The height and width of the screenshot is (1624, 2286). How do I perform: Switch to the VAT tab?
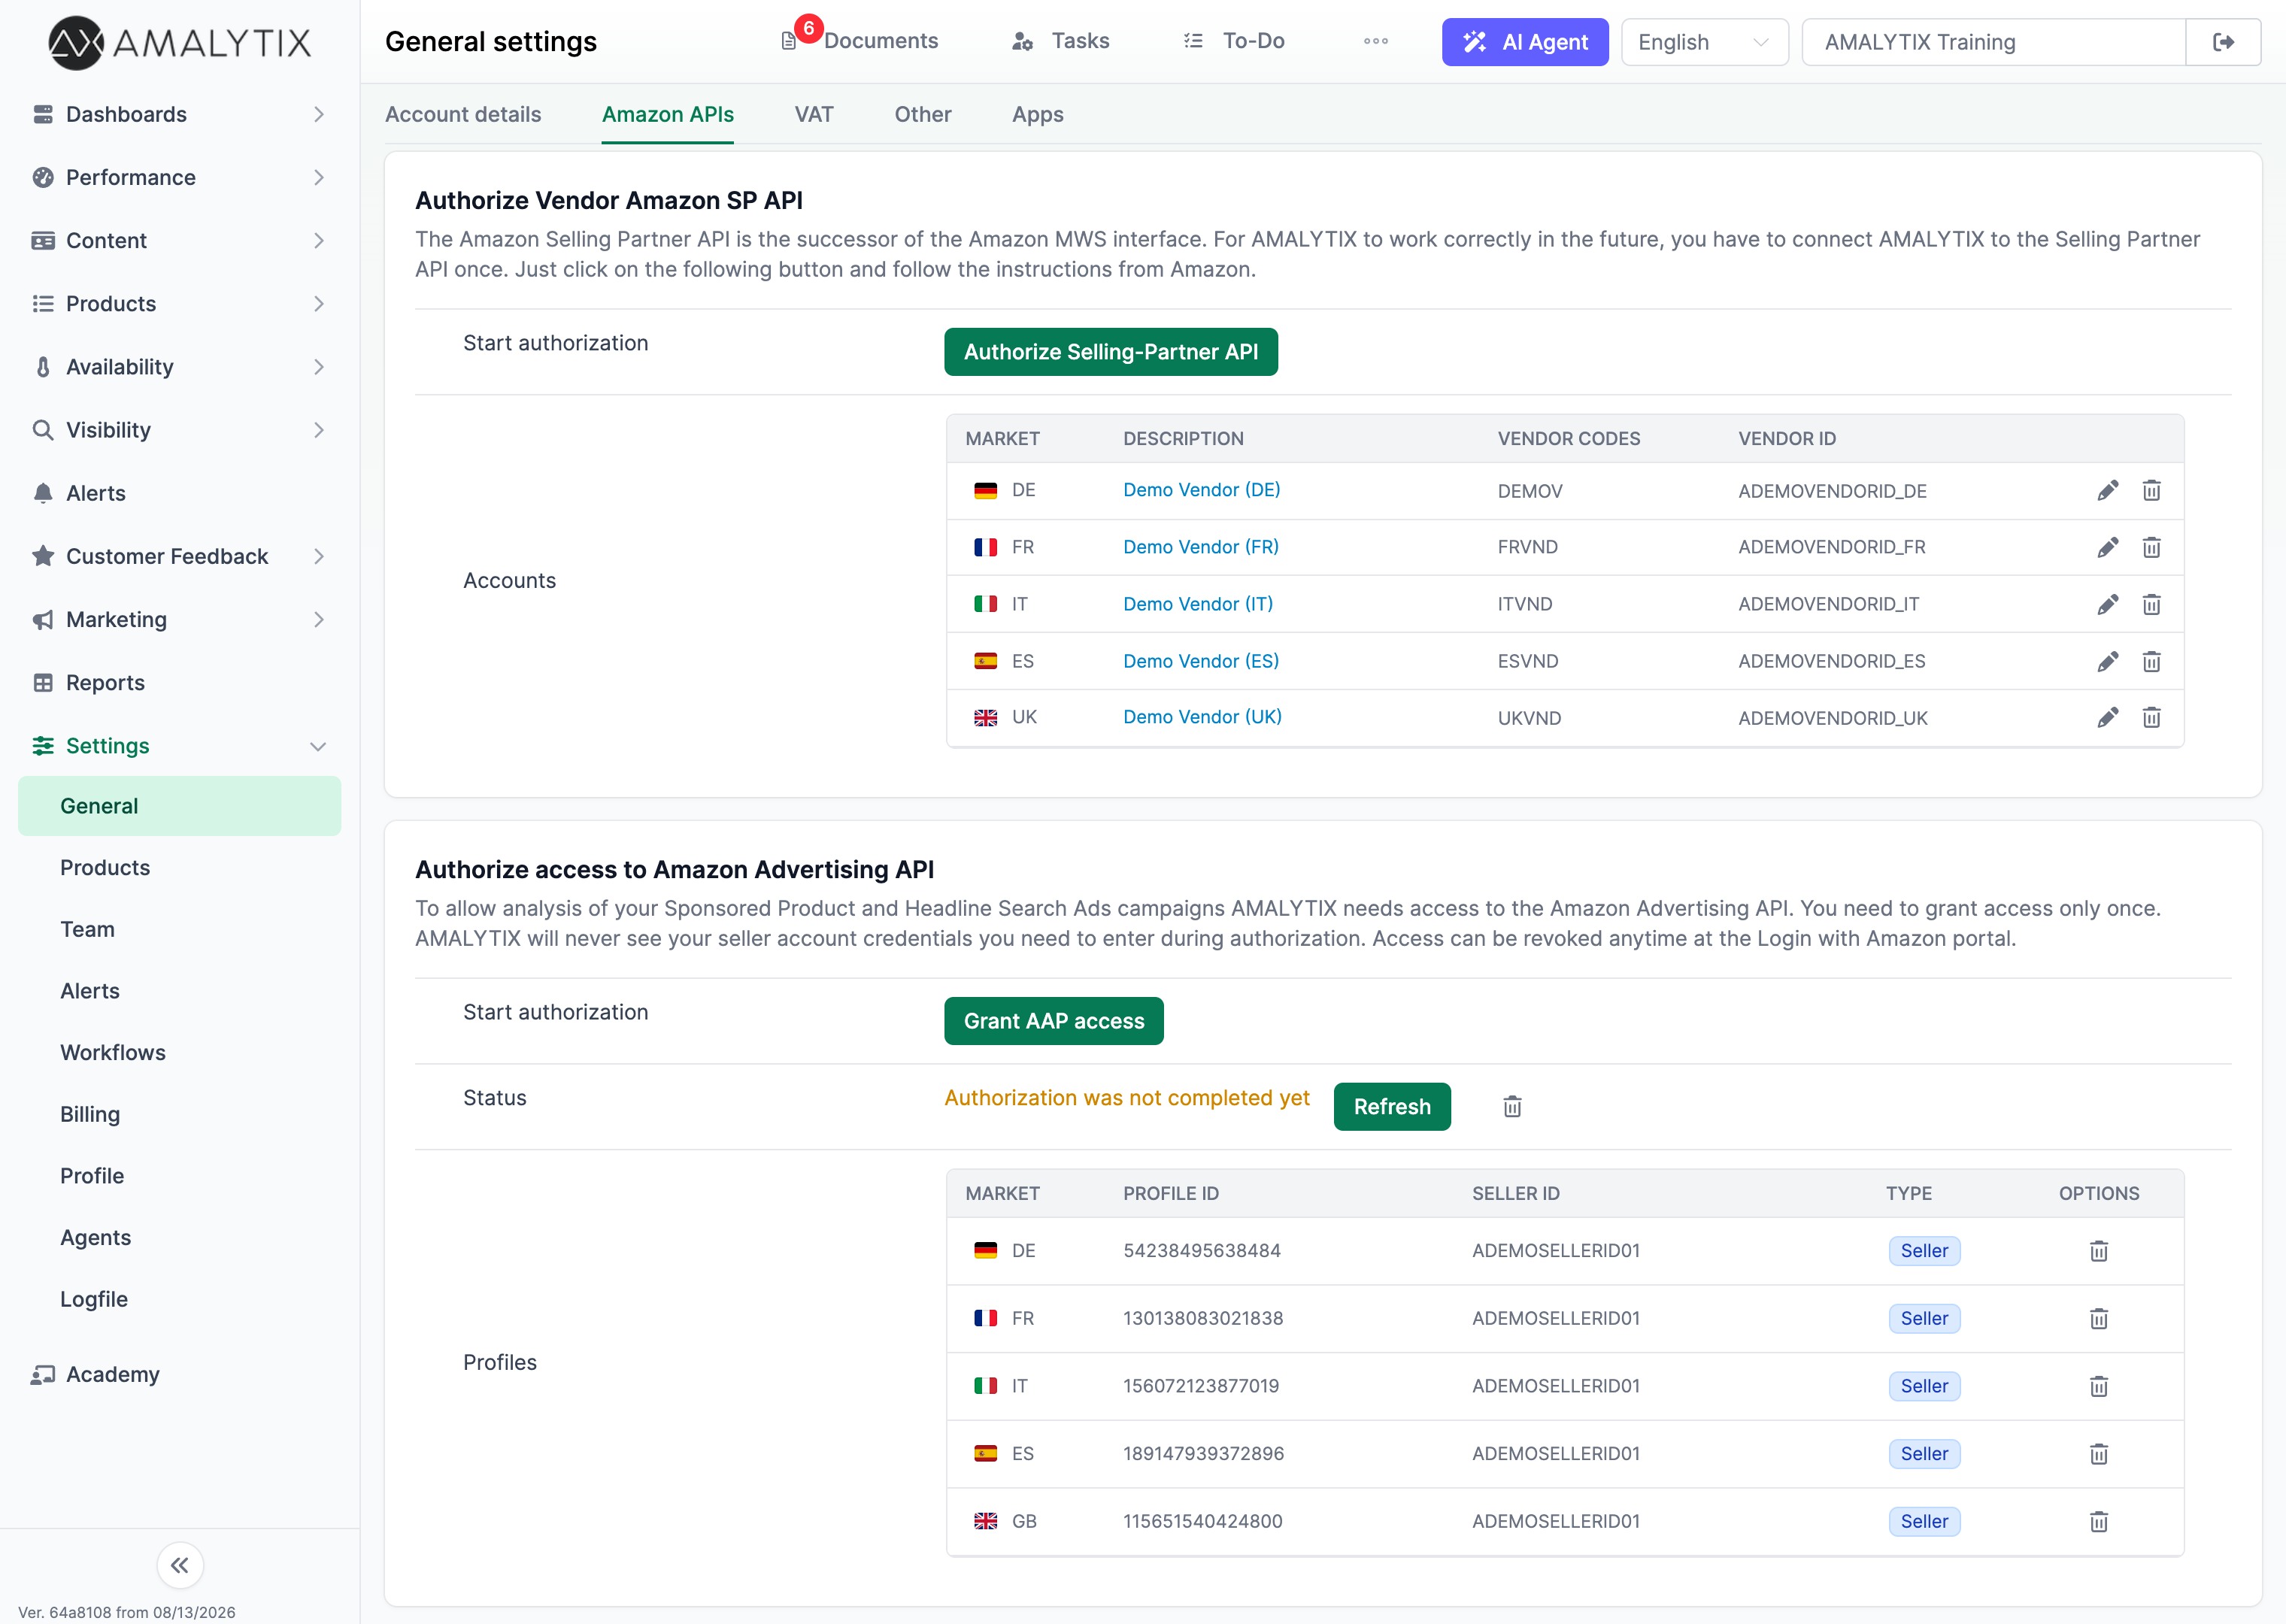tap(814, 114)
